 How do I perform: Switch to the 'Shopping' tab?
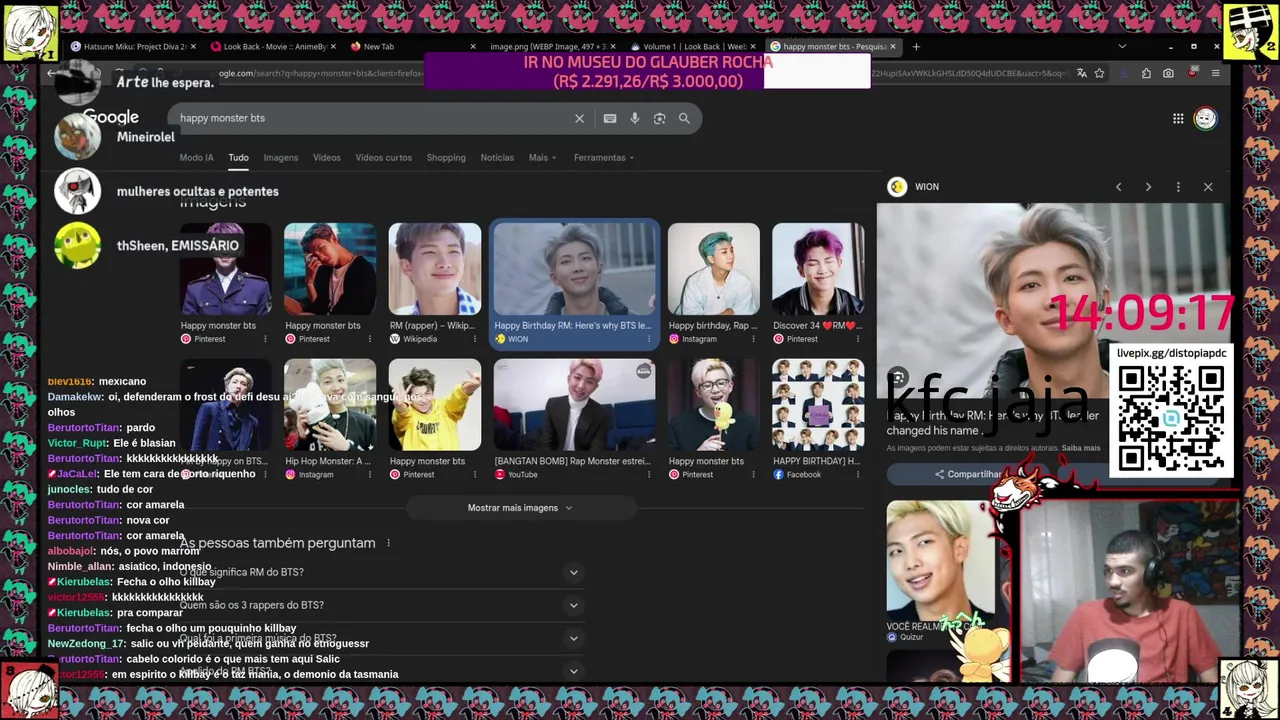point(446,157)
